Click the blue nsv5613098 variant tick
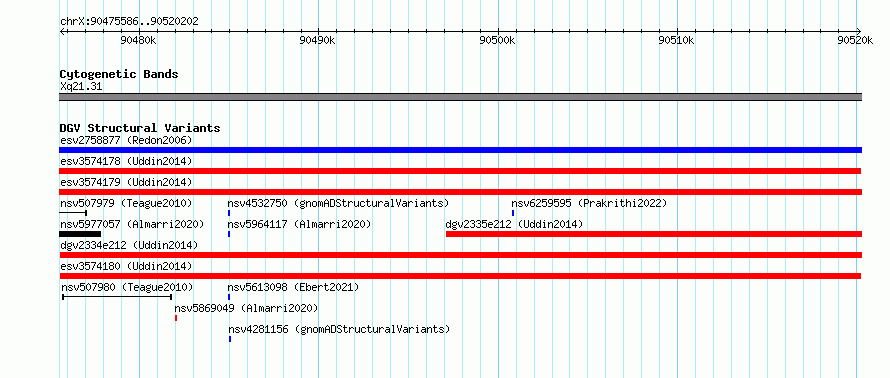The image size is (890, 378). 229,297
